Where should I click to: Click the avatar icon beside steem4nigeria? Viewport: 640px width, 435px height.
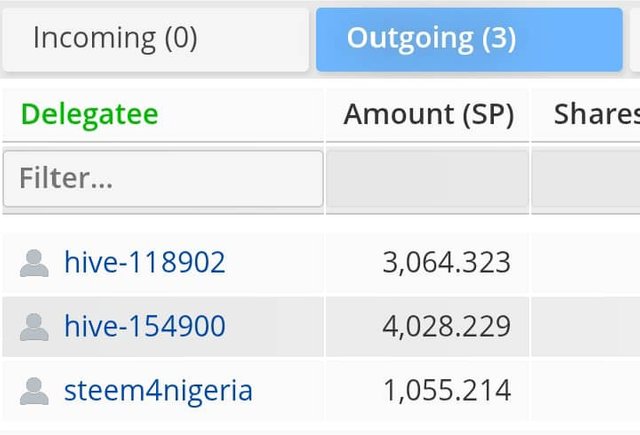[x=34, y=391]
